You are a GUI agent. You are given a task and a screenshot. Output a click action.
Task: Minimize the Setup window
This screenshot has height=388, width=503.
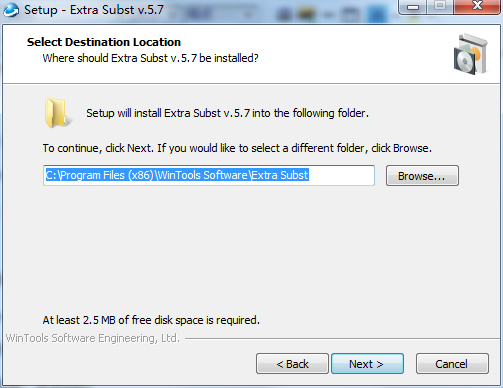[x=413, y=7]
